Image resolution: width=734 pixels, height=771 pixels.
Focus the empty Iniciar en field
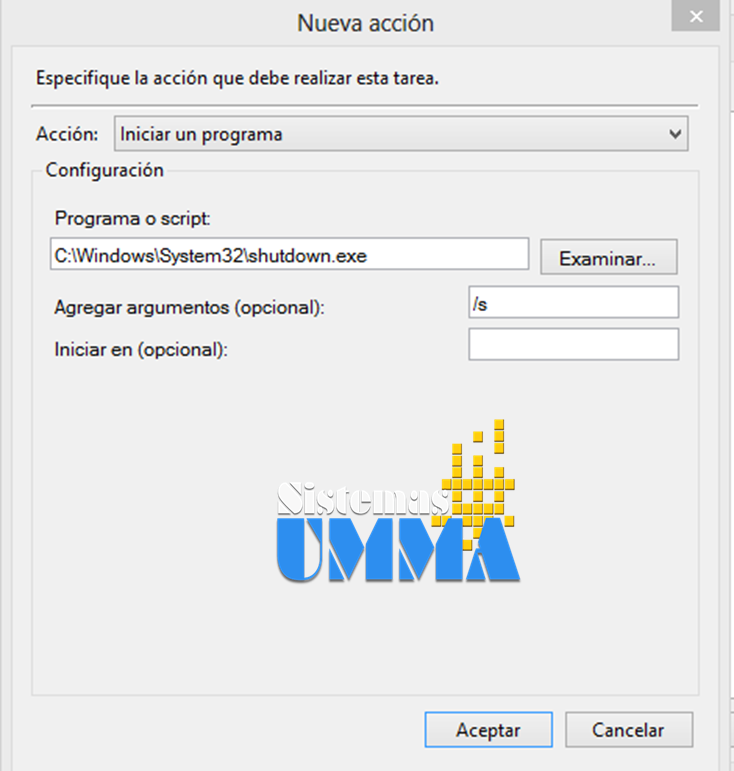(573, 344)
